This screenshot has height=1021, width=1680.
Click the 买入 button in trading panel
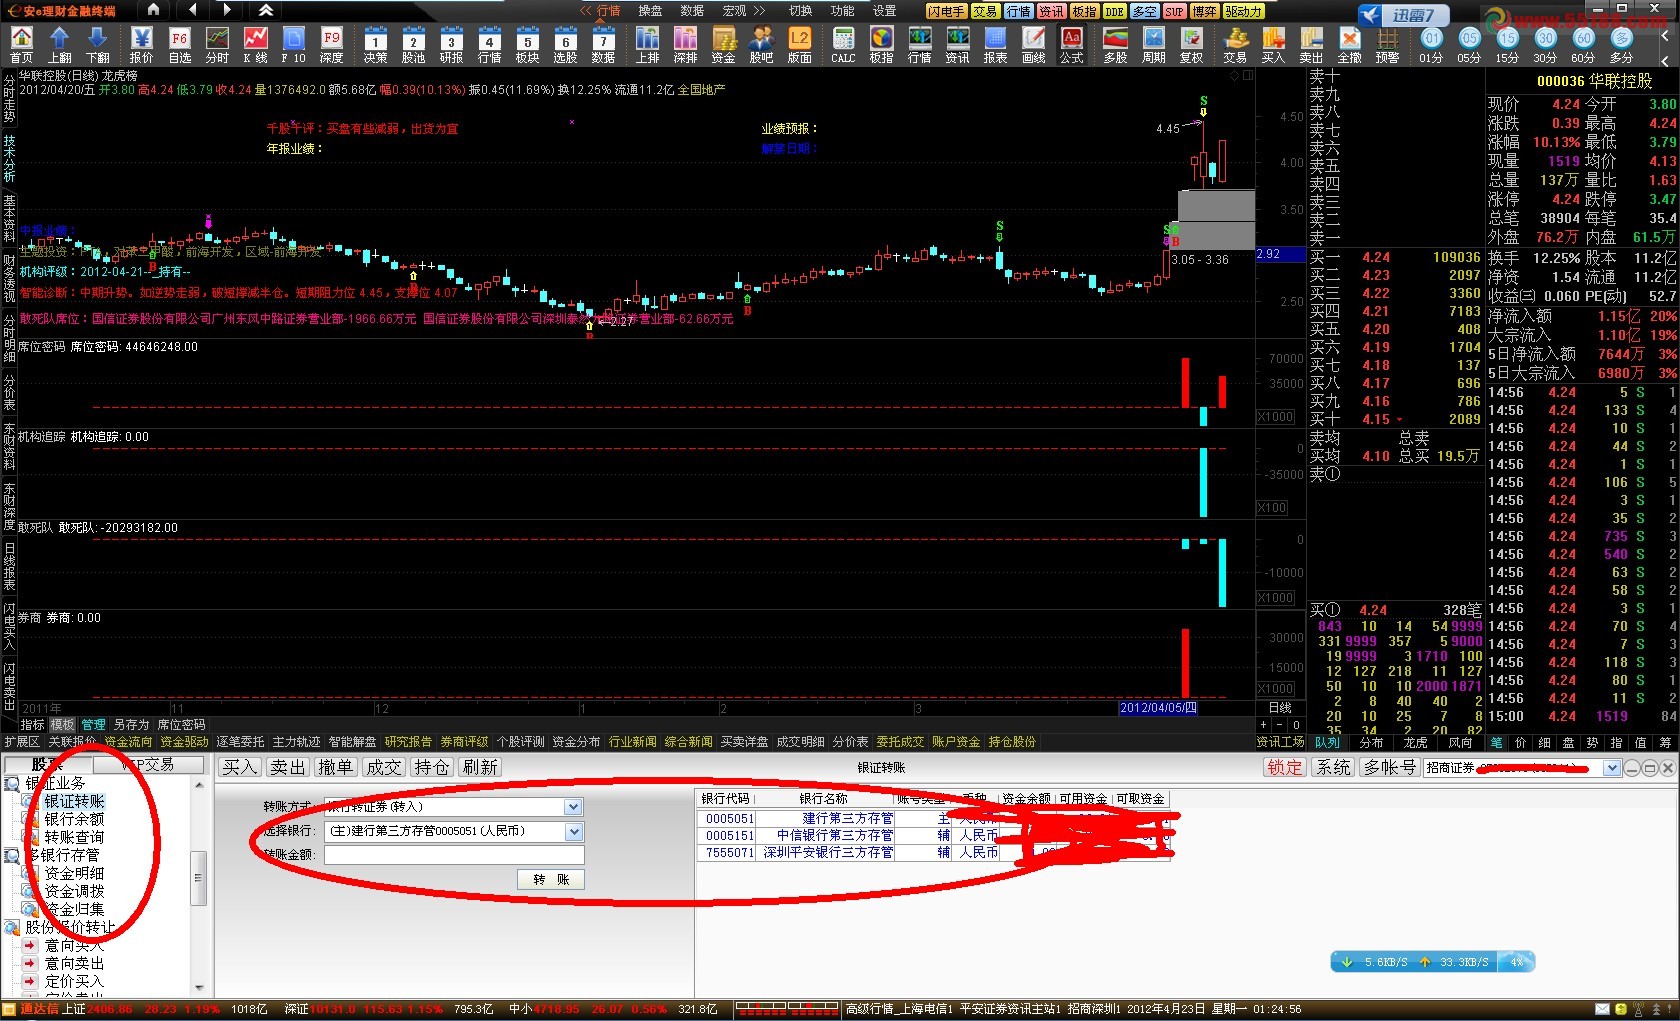click(x=239, y=767)
